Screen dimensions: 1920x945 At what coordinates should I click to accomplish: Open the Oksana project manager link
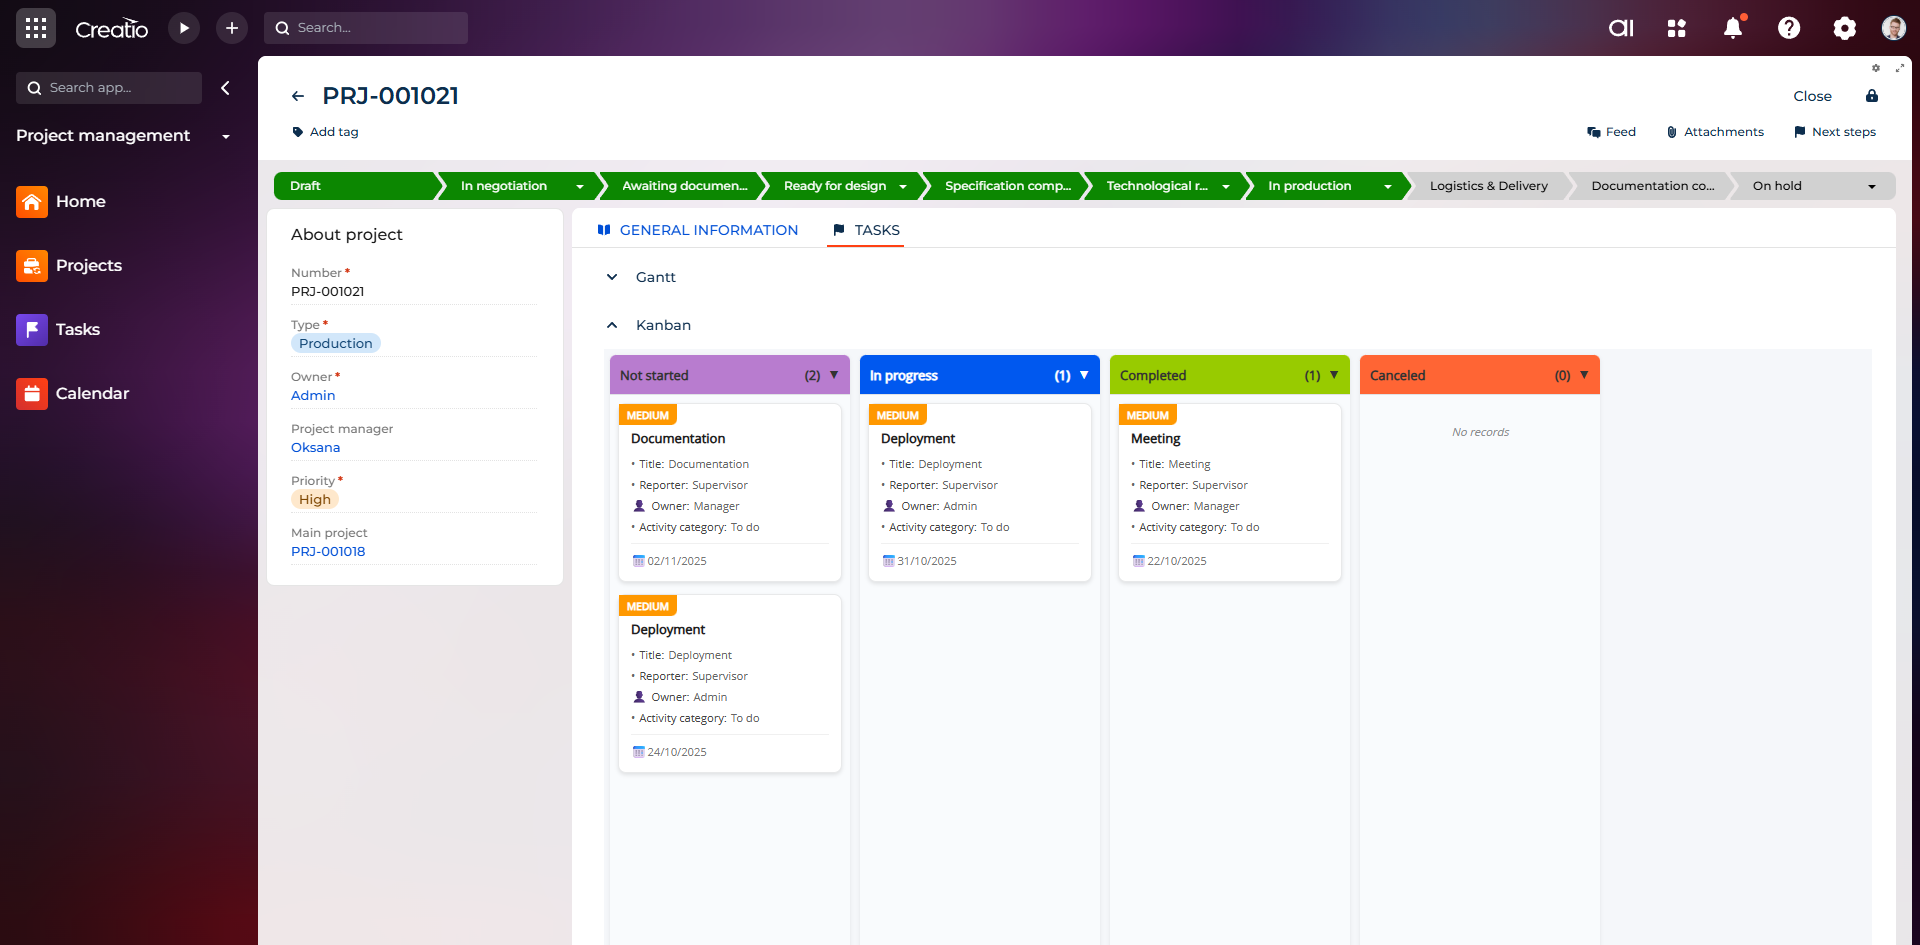315,447
